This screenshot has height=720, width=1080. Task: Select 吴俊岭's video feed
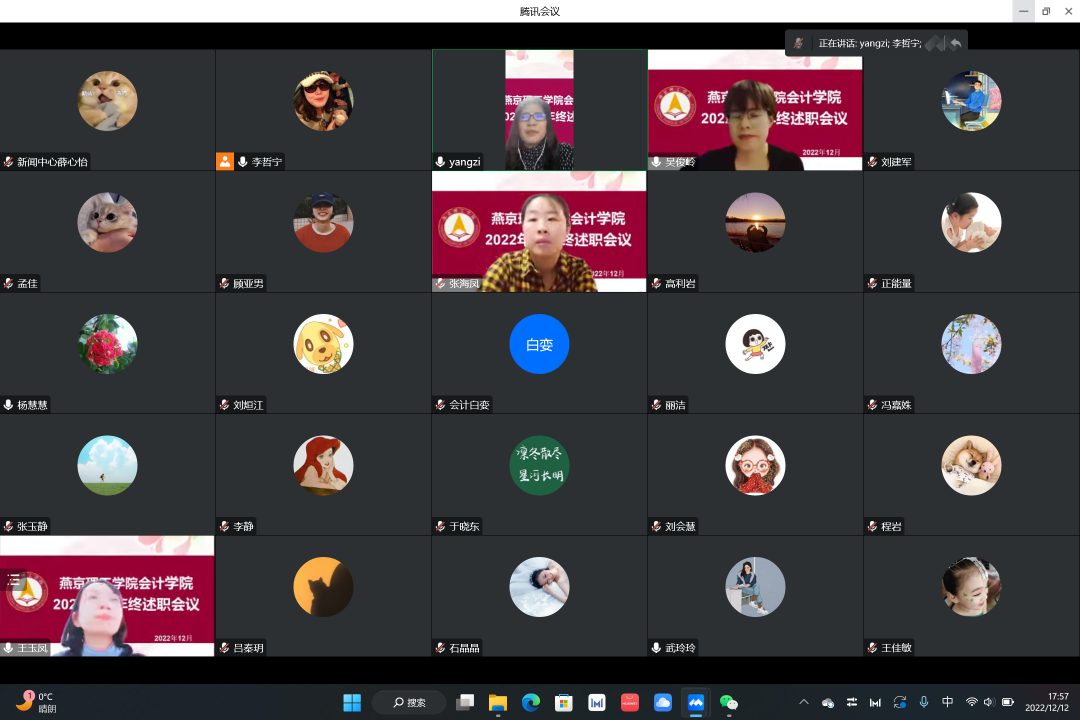755,110
